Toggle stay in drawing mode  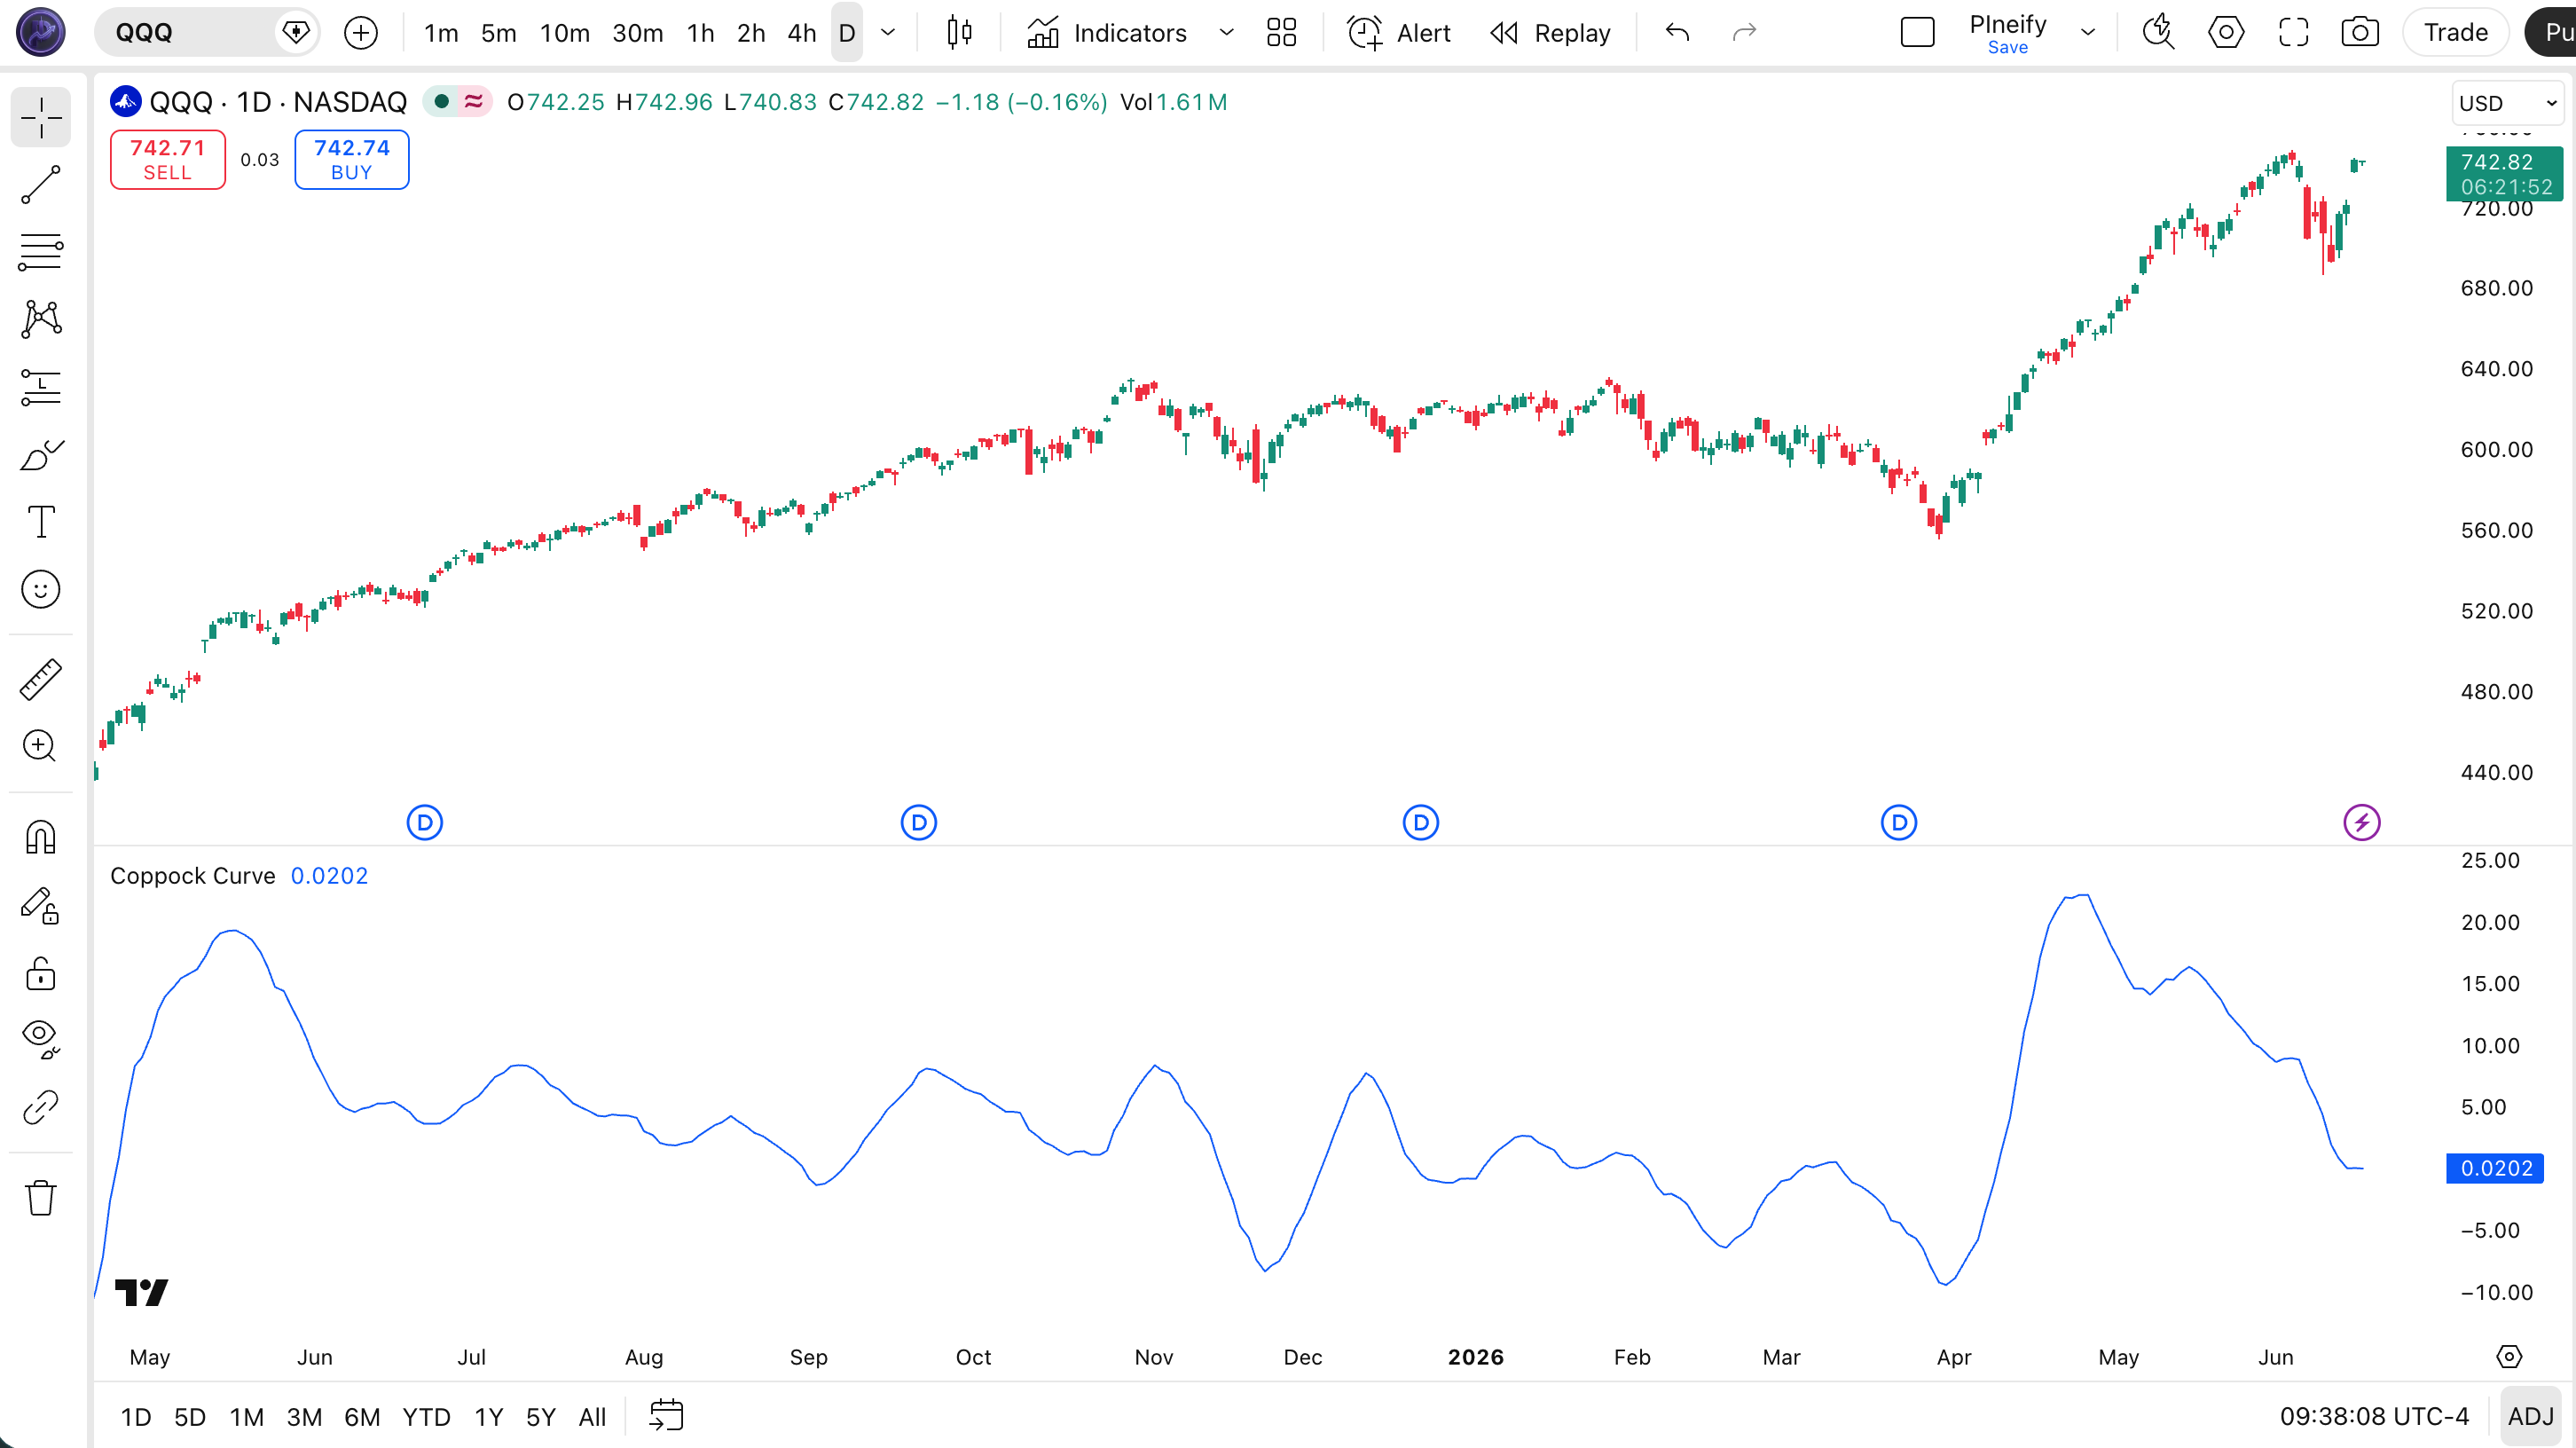[x=41, y=906]
